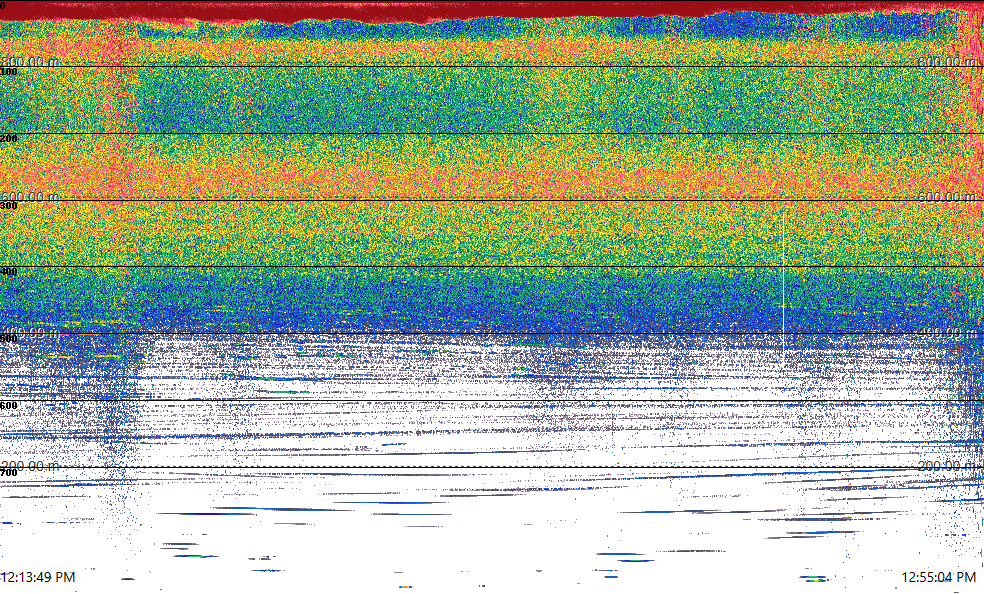Screen dimensions: 984x594
Task: Select the 200 depth scale label
Action: point(9,139)
